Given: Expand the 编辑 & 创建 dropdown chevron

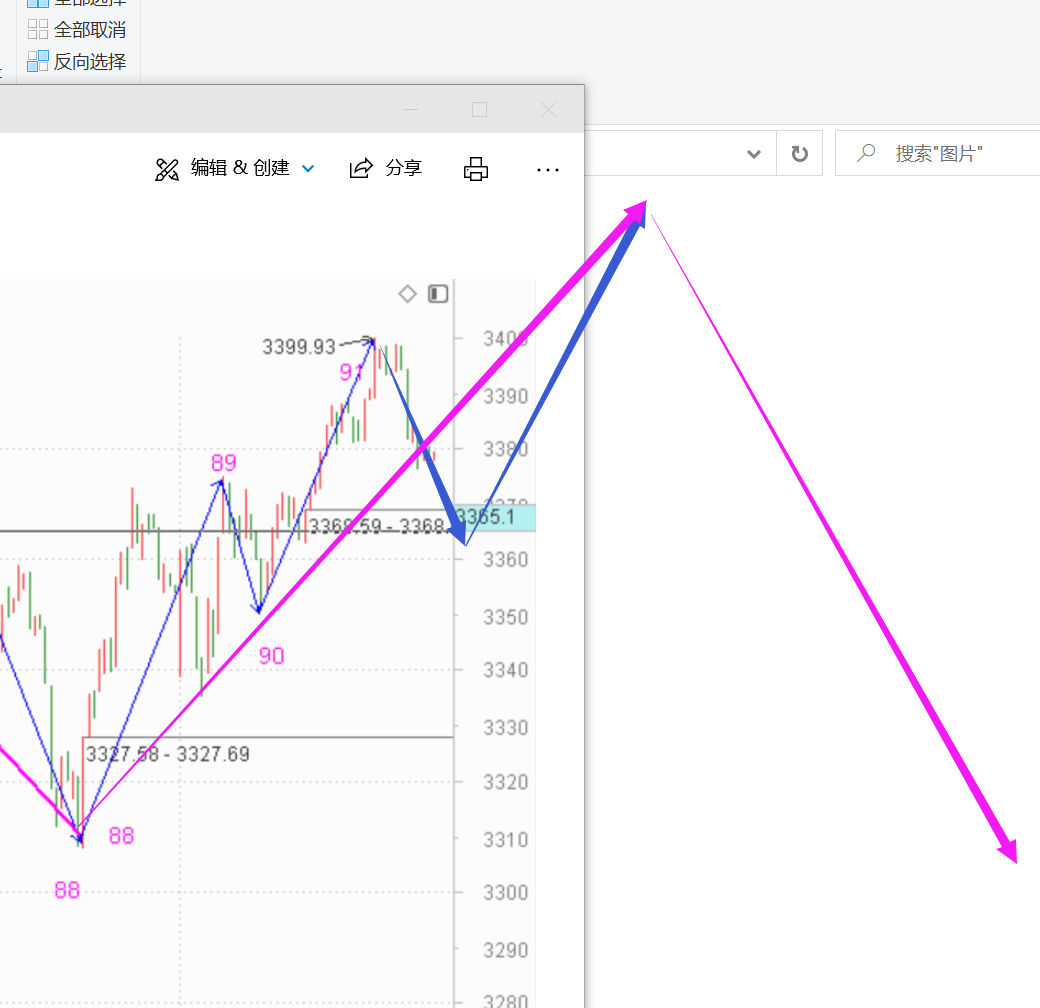Looking at the screenshot, I should [308, 169].
